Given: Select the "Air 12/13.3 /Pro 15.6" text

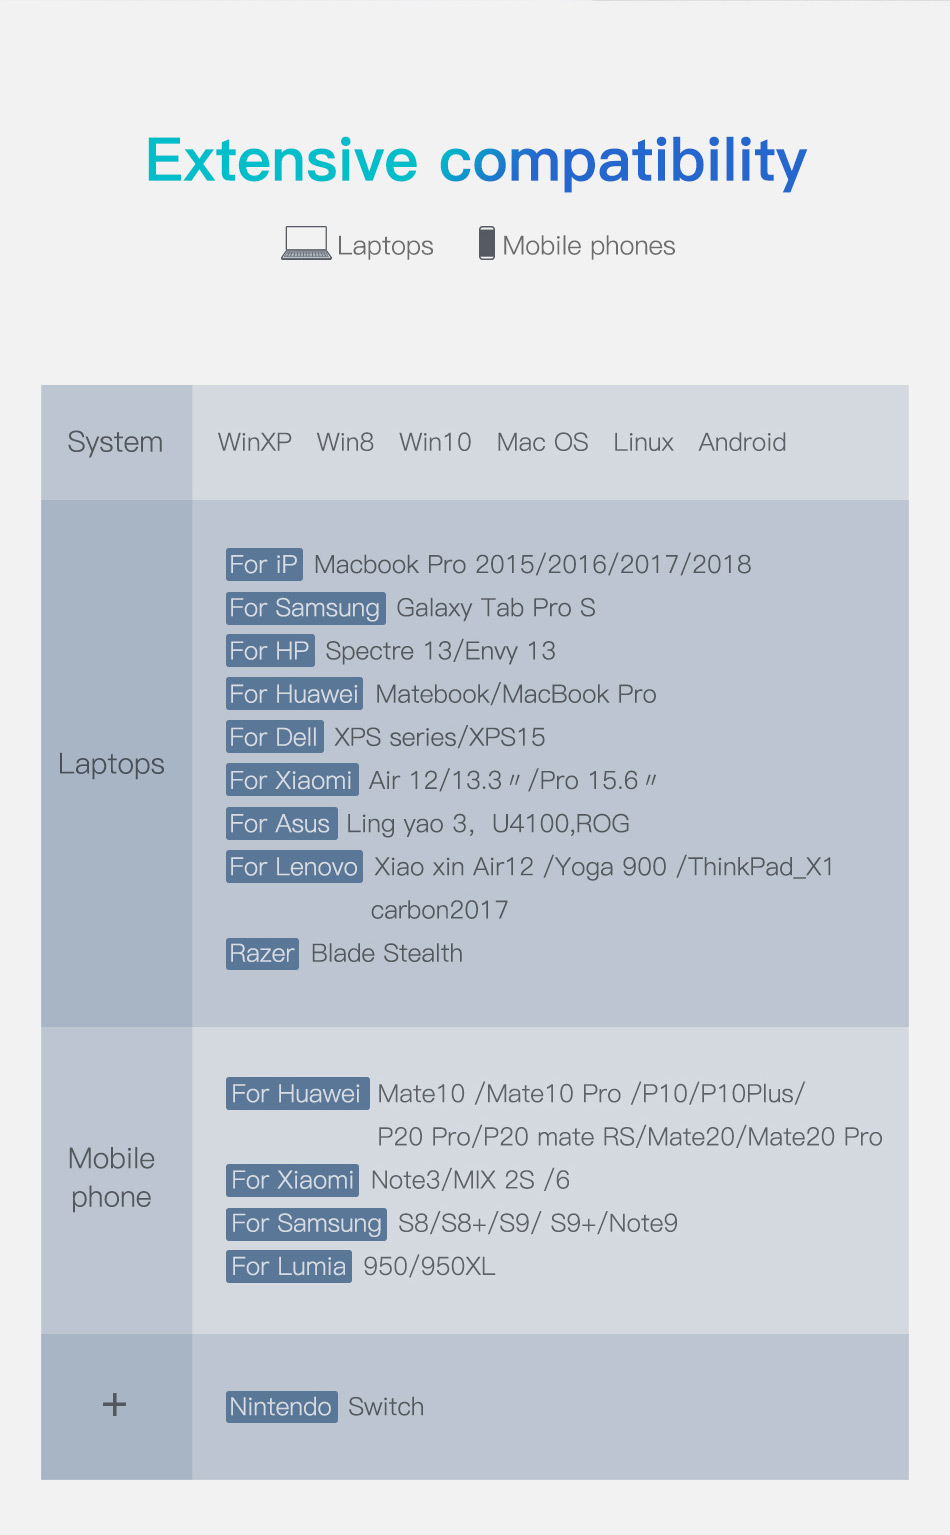Looking at the screenshot, I should (x=513, y=780).
